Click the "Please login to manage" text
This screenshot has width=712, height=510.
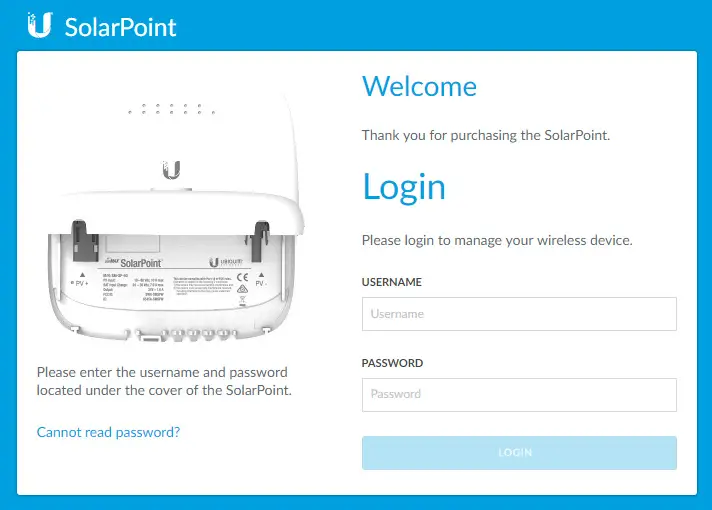[497, 241]
